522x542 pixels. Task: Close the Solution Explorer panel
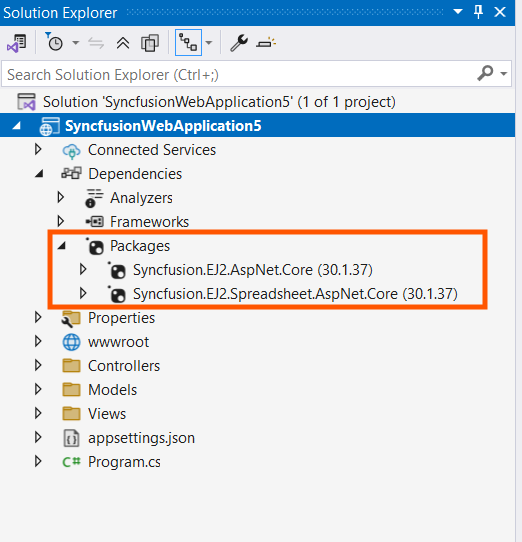(x=500, y=12)
